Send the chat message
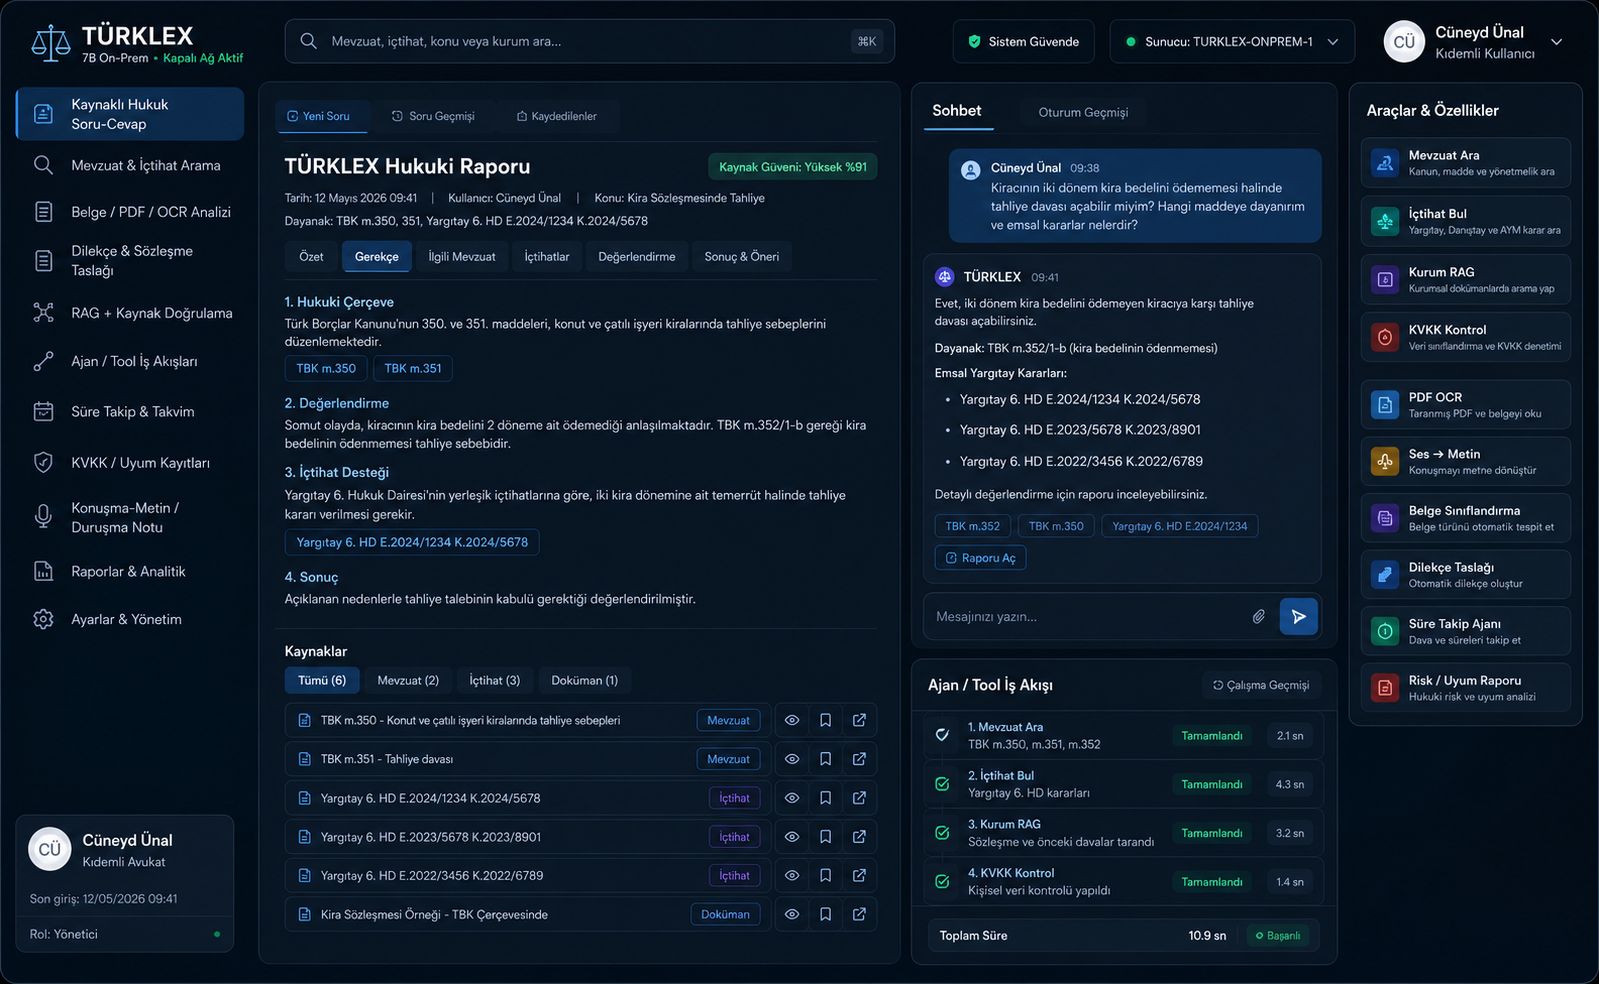This screenshot has height=984, width=1599. (1298, 616)
